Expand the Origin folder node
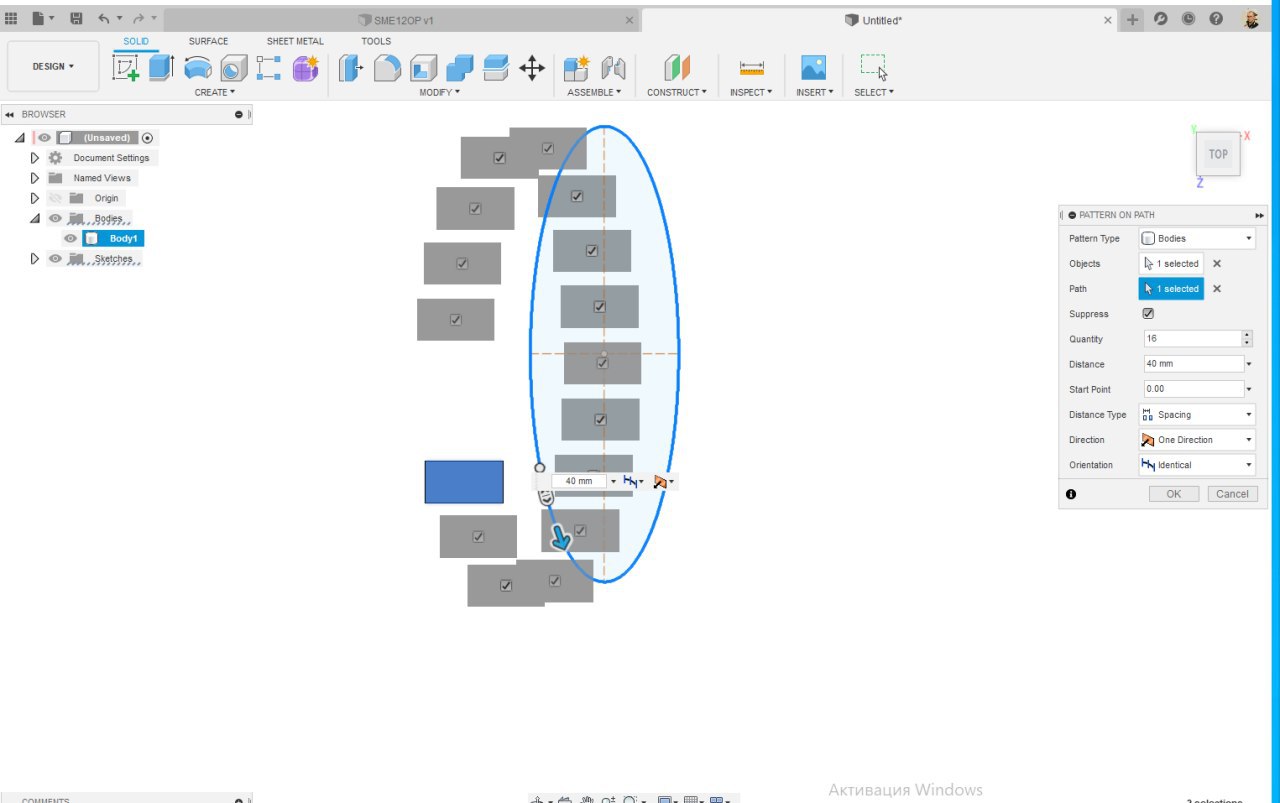The width and height of the screenshot is (1280, 803). tap(35, 198)
